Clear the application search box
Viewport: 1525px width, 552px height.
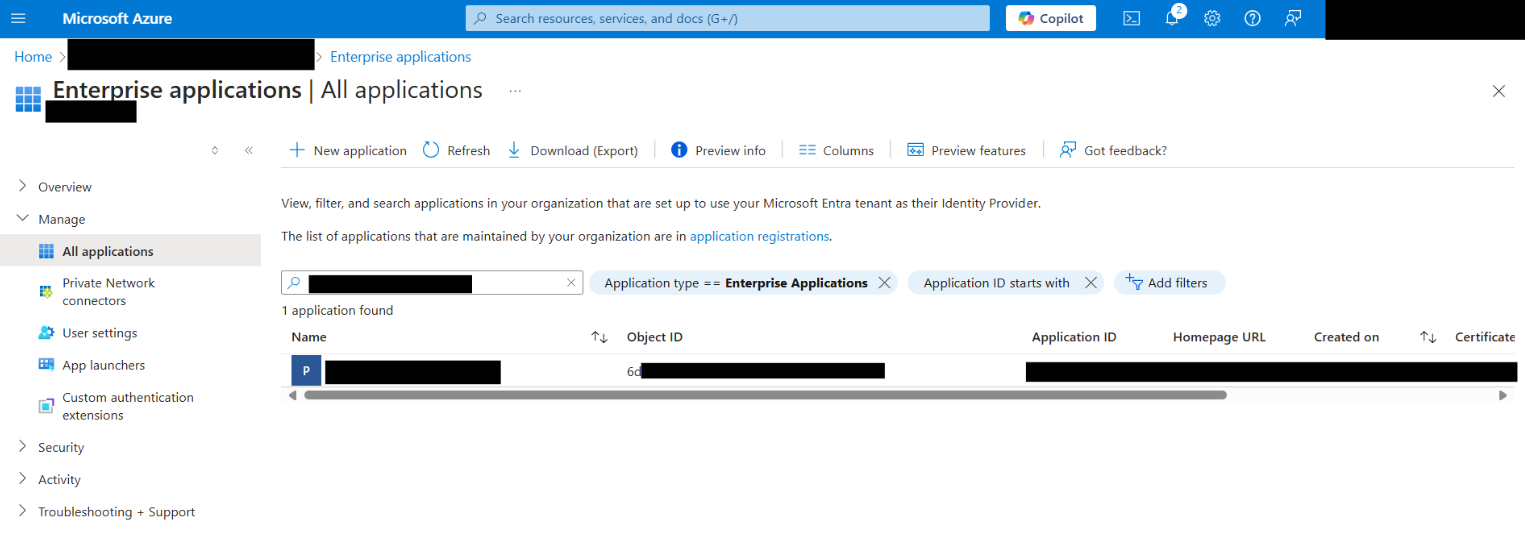coord(571,283)
